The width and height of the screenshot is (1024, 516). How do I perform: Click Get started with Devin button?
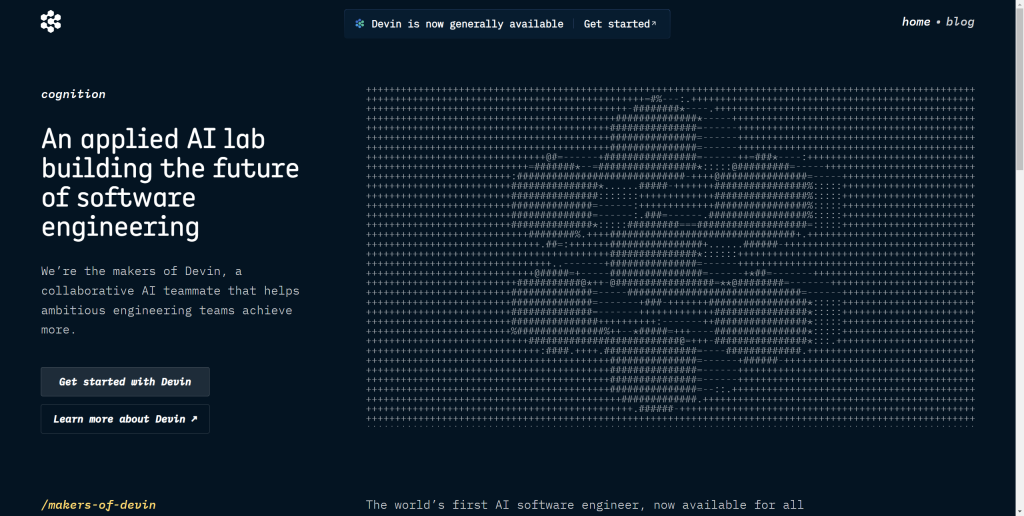[125, 381]
